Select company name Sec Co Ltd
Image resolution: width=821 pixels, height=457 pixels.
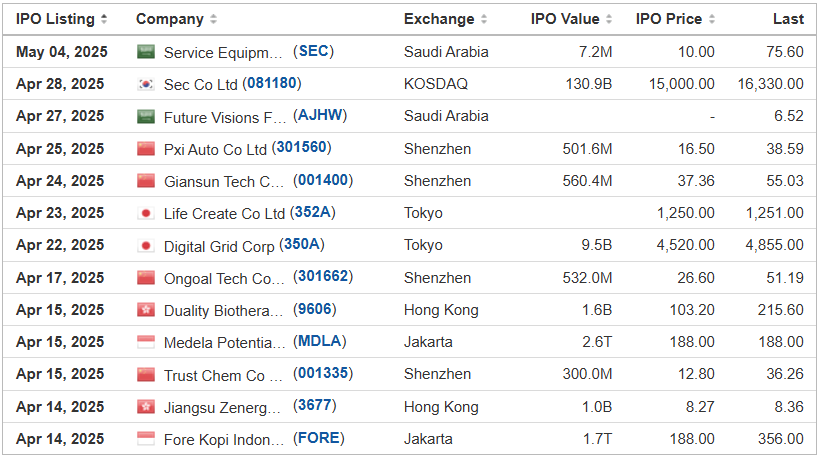point(201,85)
